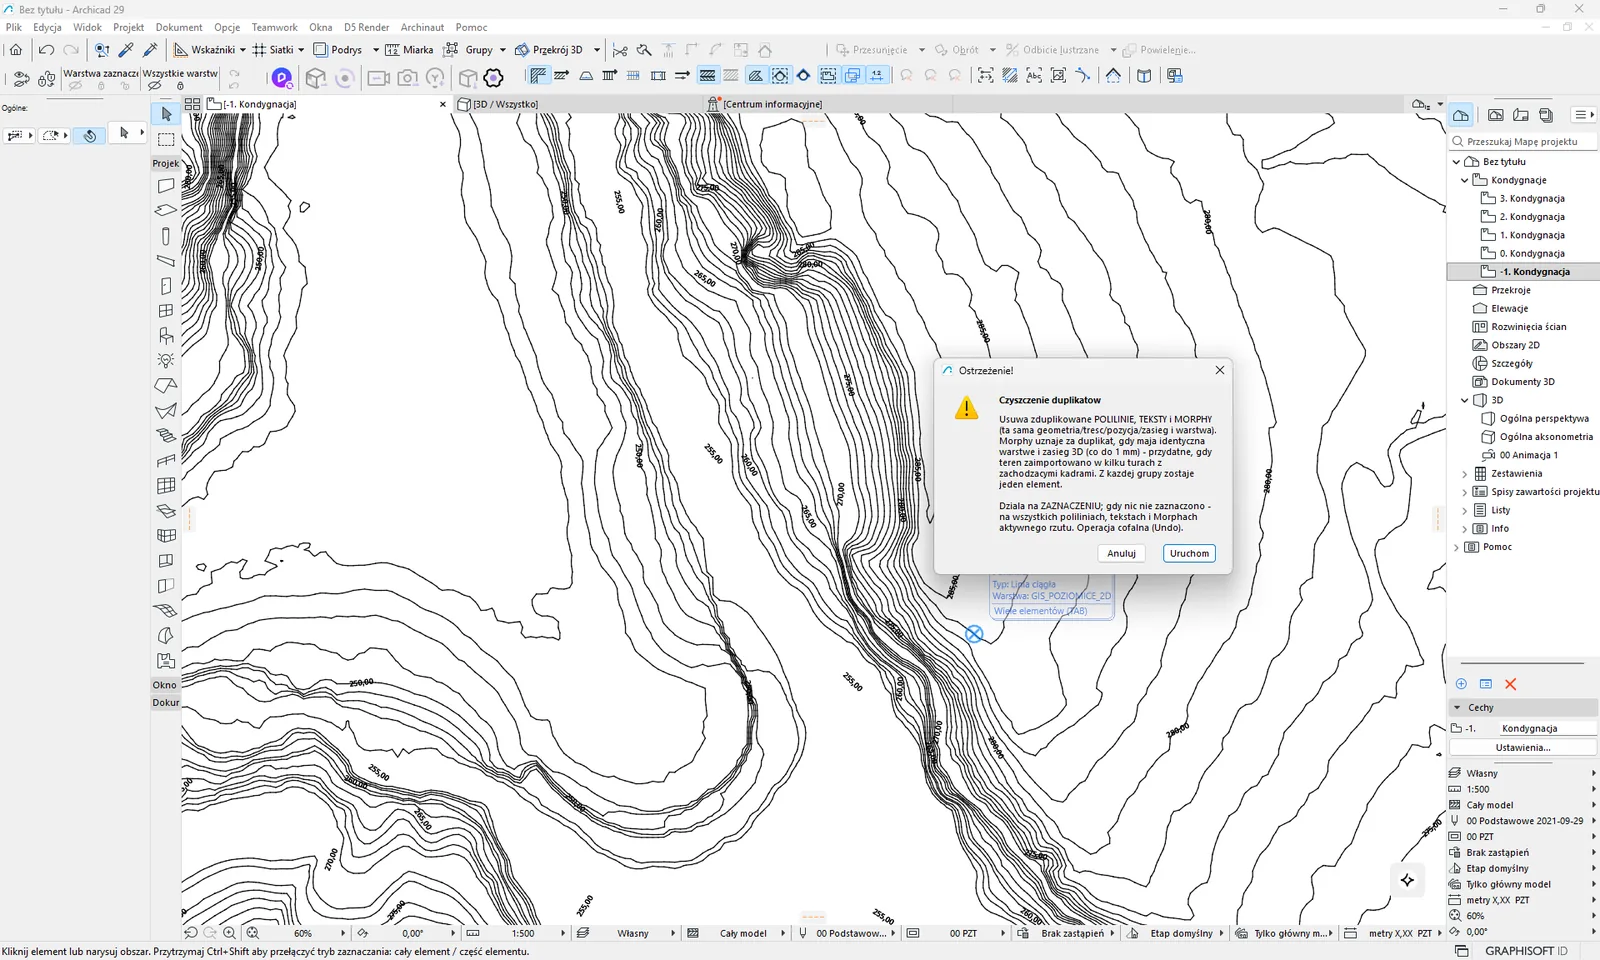Click the Home icon in the toolbar
The width and height of the screenshot is (1600, 960).
(16, 50)
